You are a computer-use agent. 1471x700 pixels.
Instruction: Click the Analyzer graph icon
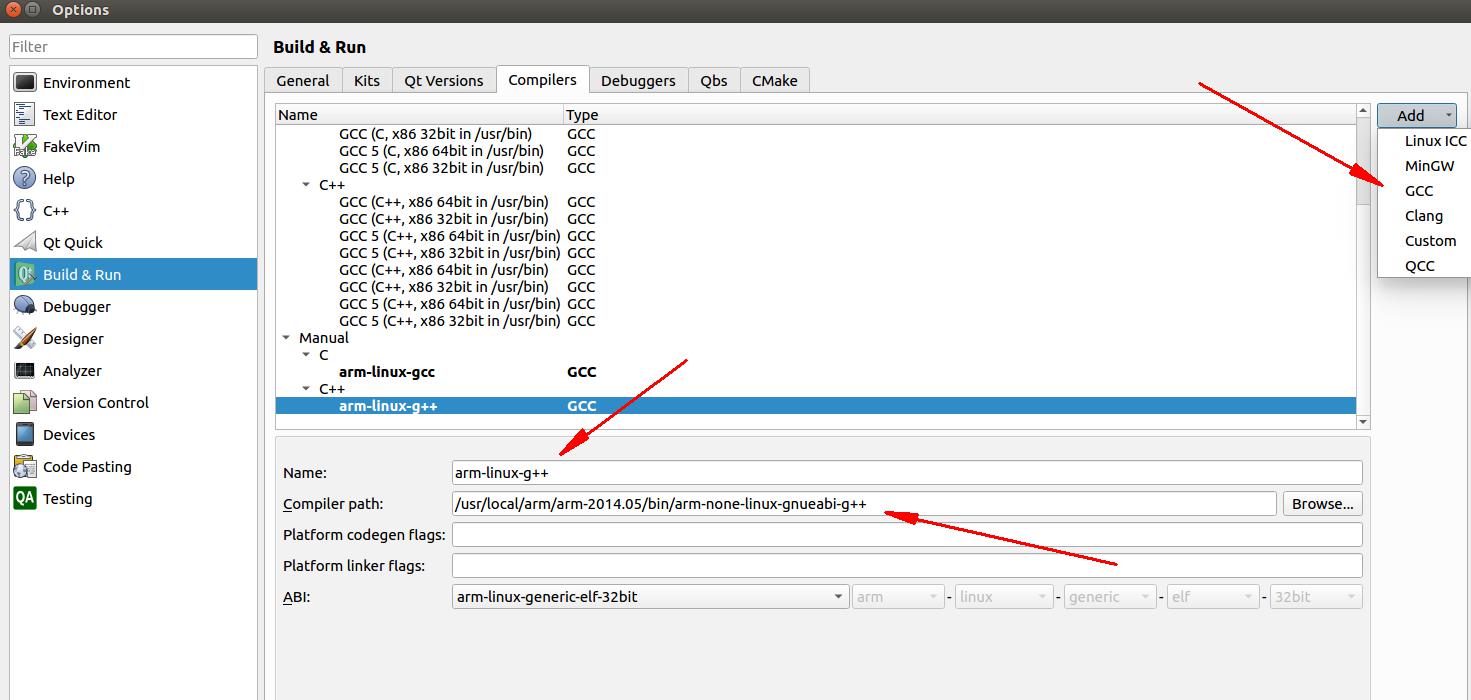click(25, 371)
